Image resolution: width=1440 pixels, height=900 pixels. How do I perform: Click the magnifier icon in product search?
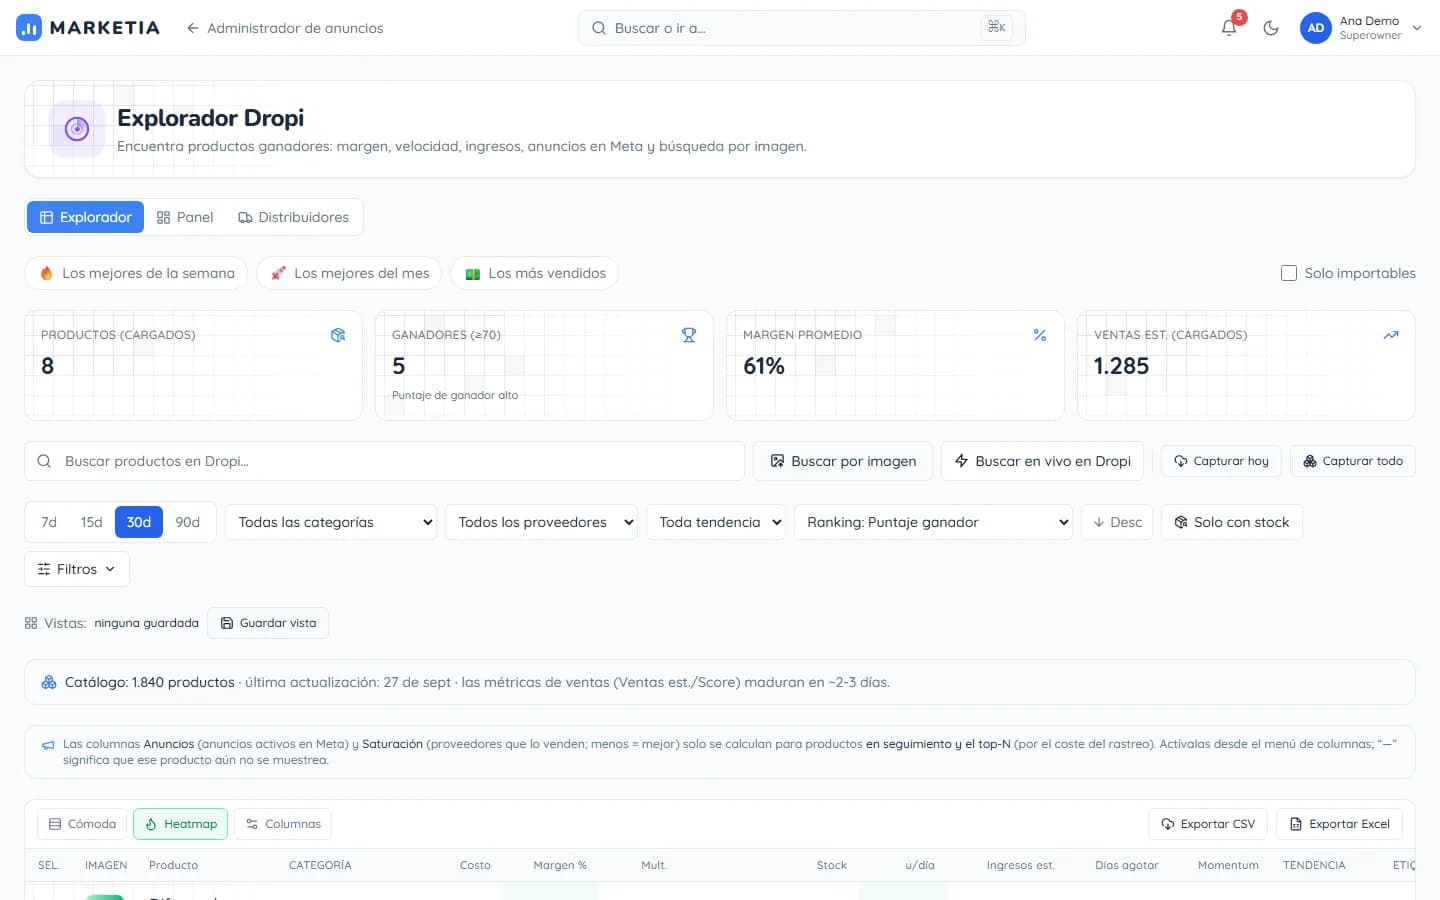[x=44, y=461]
